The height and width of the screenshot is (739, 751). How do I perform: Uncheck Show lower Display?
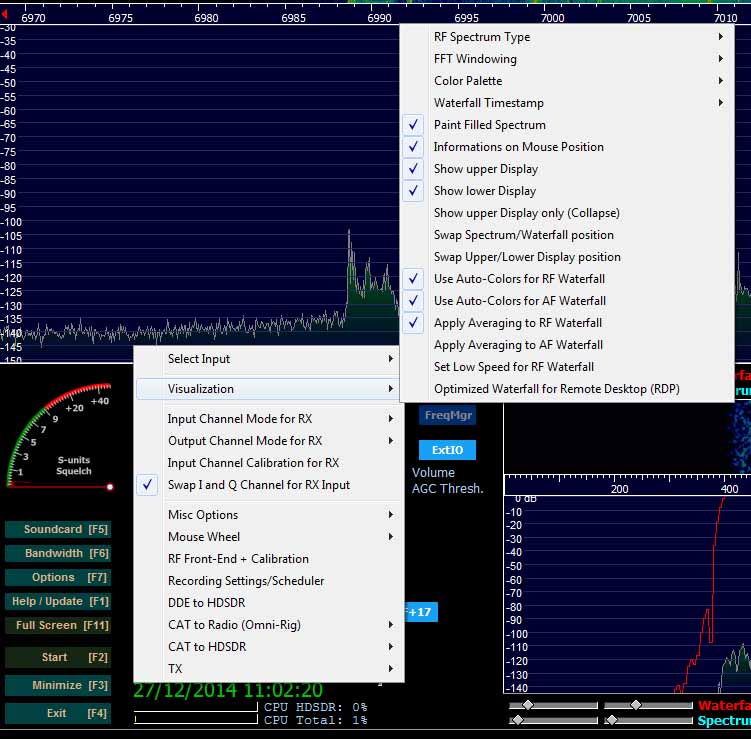pyautogui.click(x=567, y=191)
